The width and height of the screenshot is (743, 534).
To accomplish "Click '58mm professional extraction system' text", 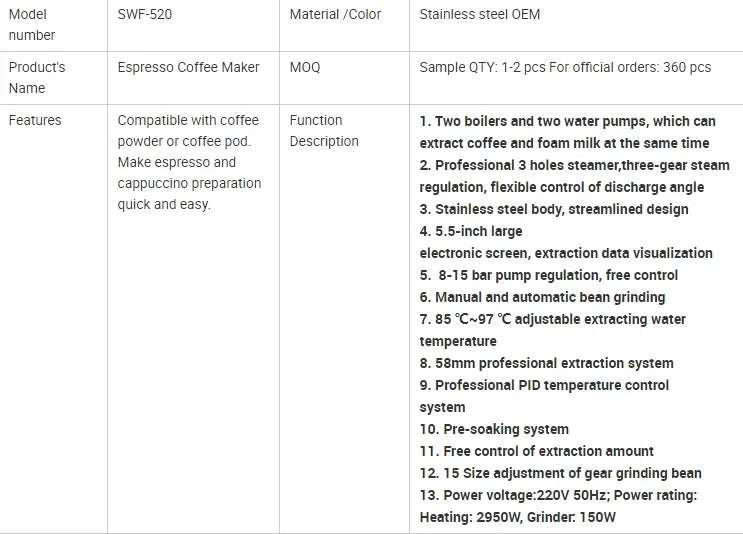I will coord(546,363).
